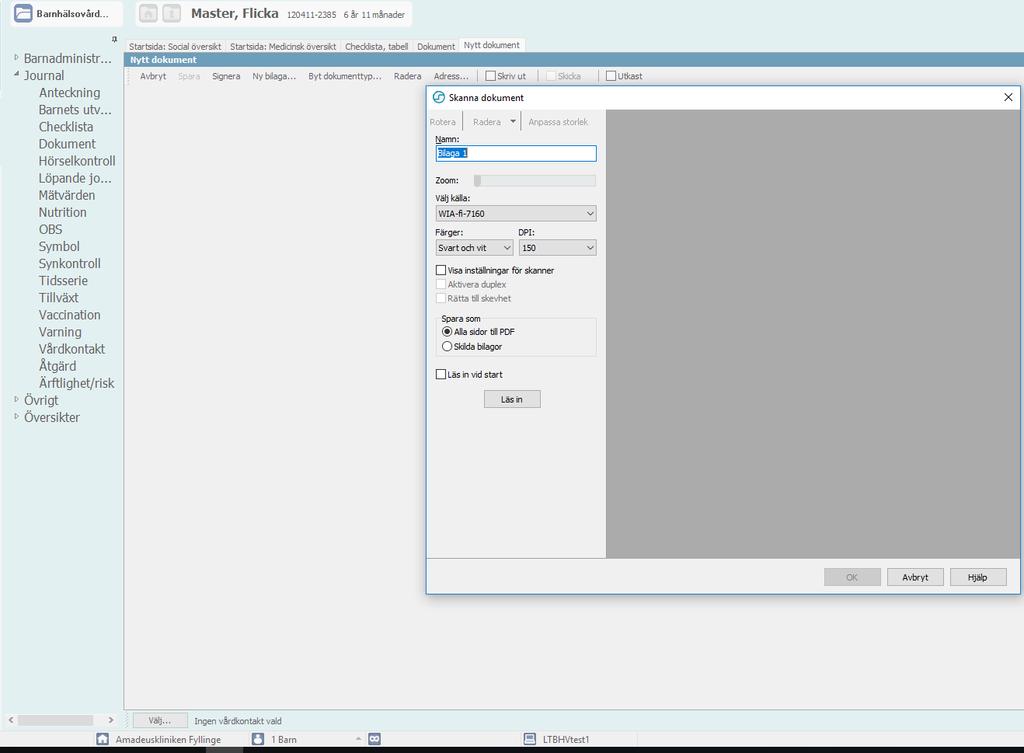
Task: Collapse the Journal tree node
Action: pos(16,74)
